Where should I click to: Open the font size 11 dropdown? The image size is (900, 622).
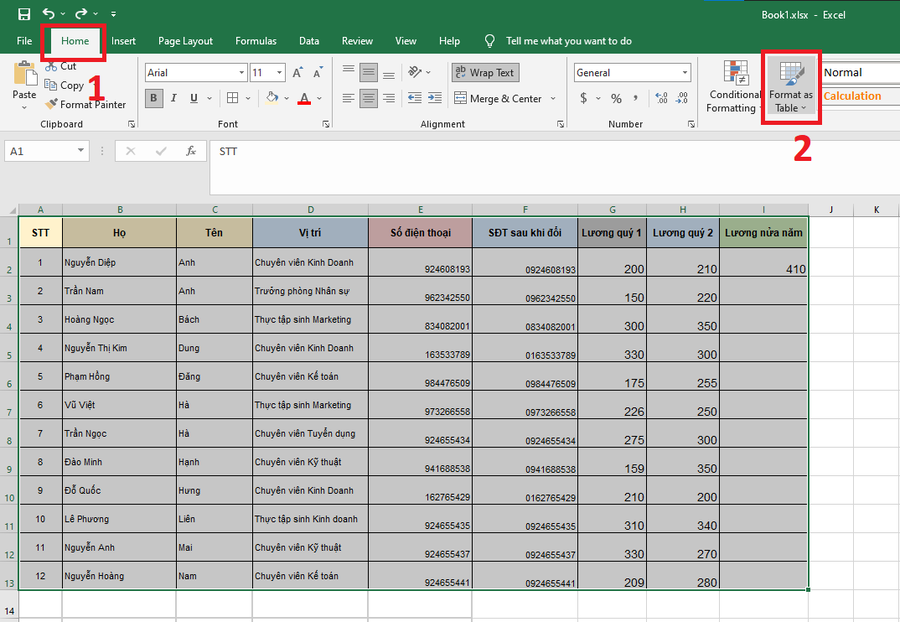point(280,73)
